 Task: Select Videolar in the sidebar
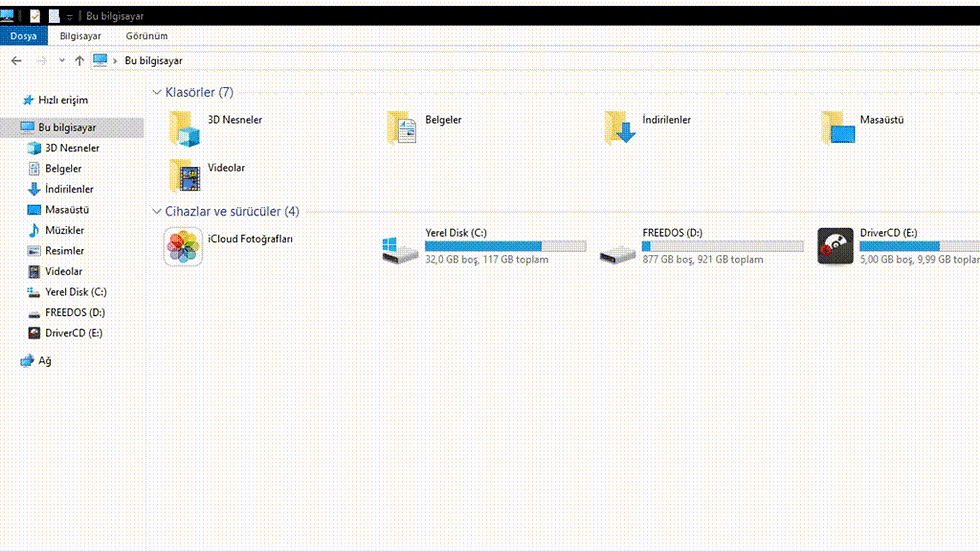(55, 271)
